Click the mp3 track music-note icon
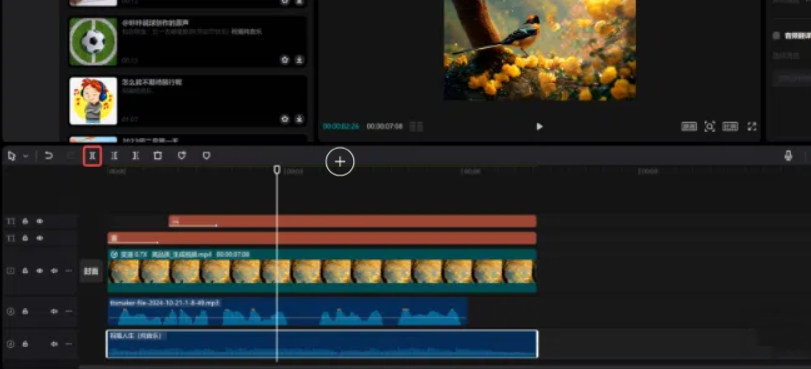811x369 pixels. click(x=10, y=312)
